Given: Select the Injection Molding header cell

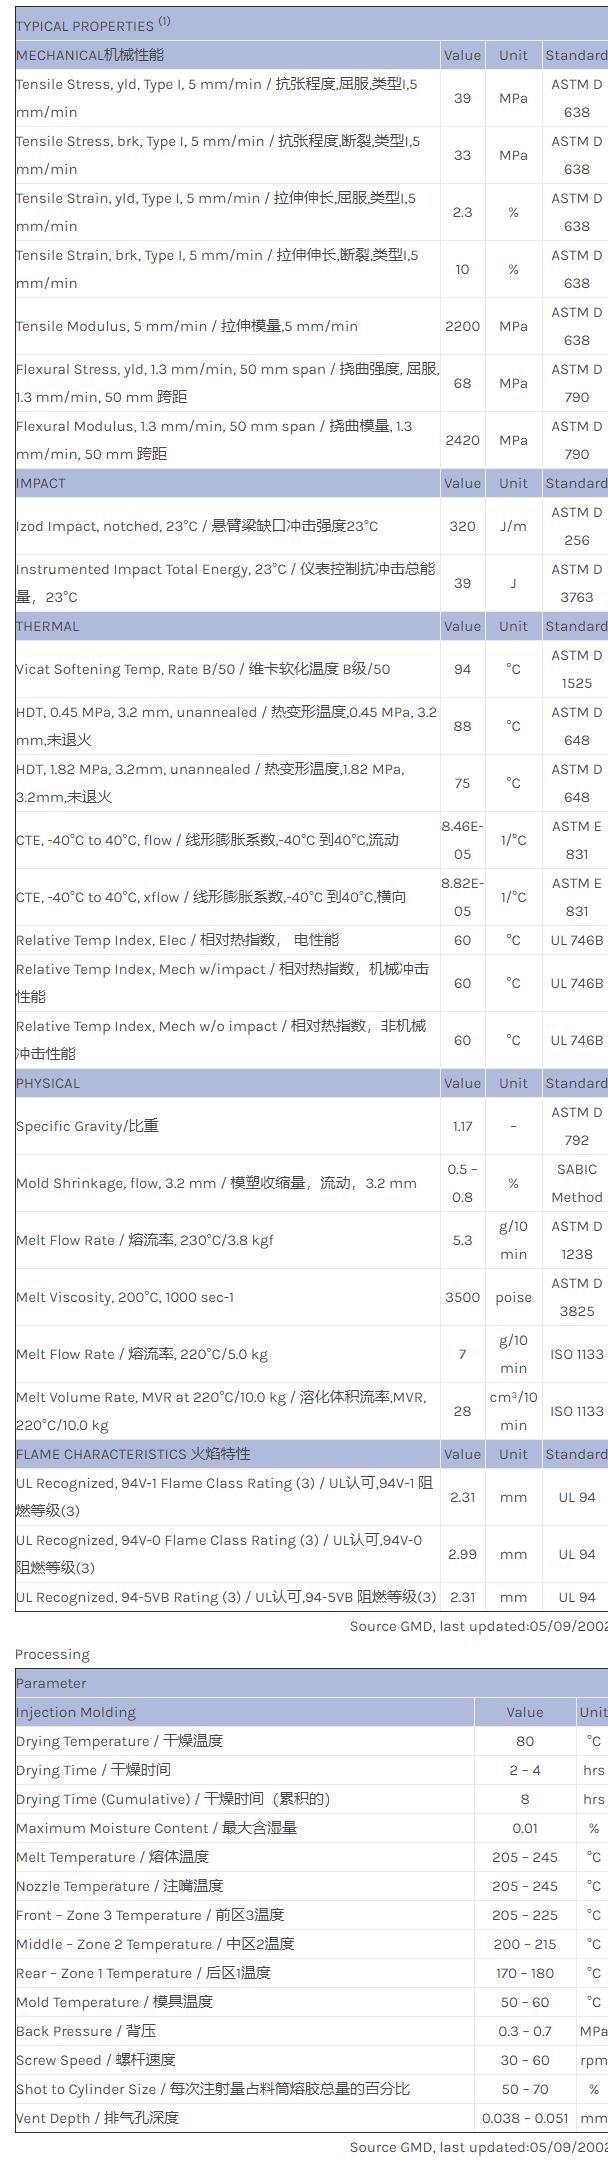Looking at the screenshot, I should (x=76, y=1712).
